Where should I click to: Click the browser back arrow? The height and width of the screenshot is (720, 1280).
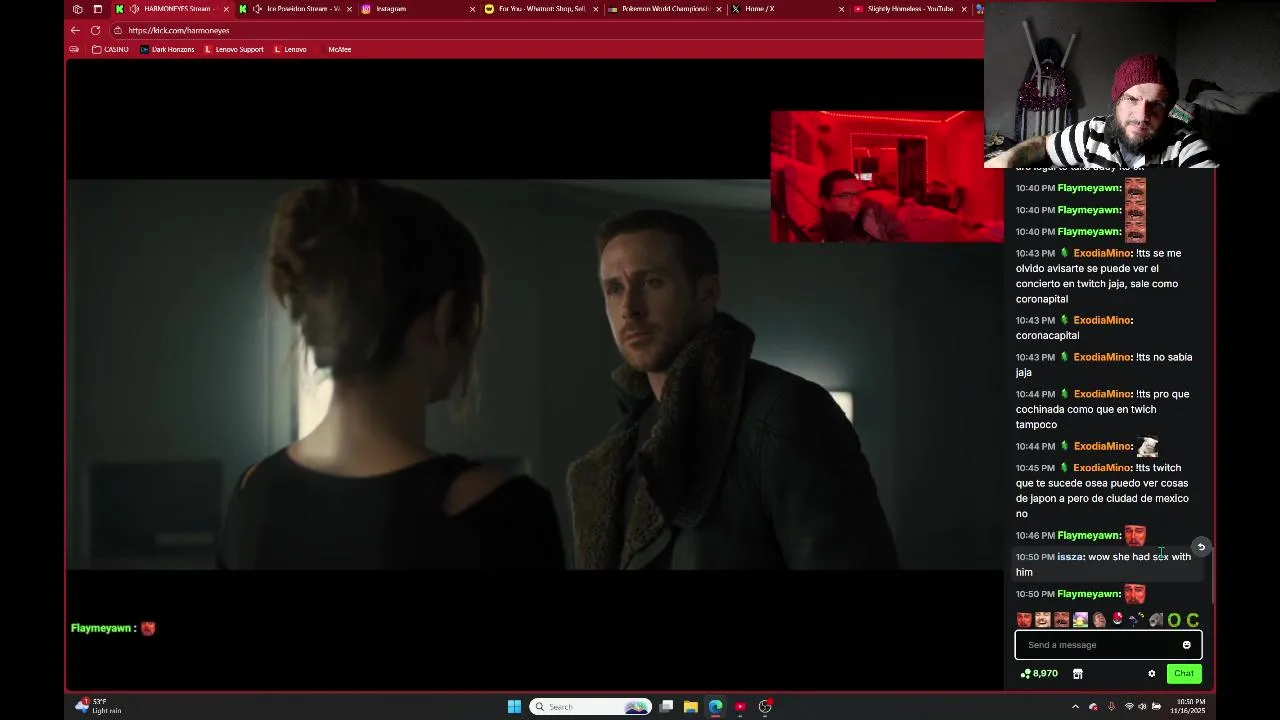point(75,30)
